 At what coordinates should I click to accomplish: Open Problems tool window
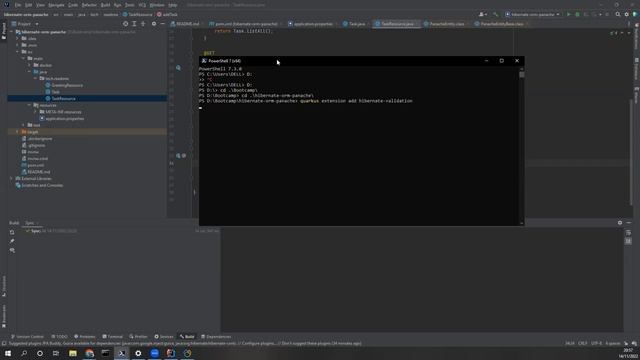coord(84,337)
